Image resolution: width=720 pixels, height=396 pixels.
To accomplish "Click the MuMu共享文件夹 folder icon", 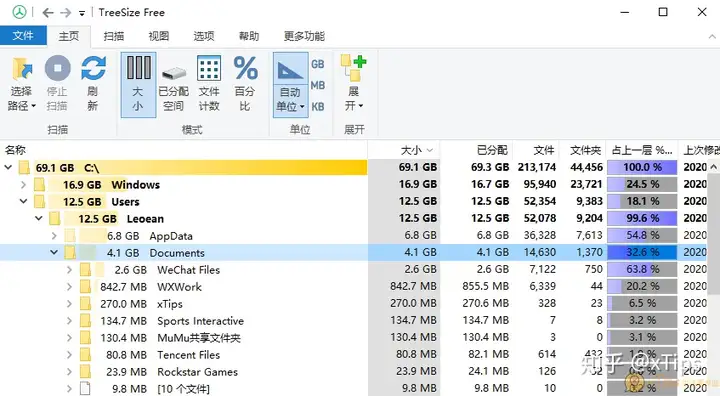I will tap(85, 338).
